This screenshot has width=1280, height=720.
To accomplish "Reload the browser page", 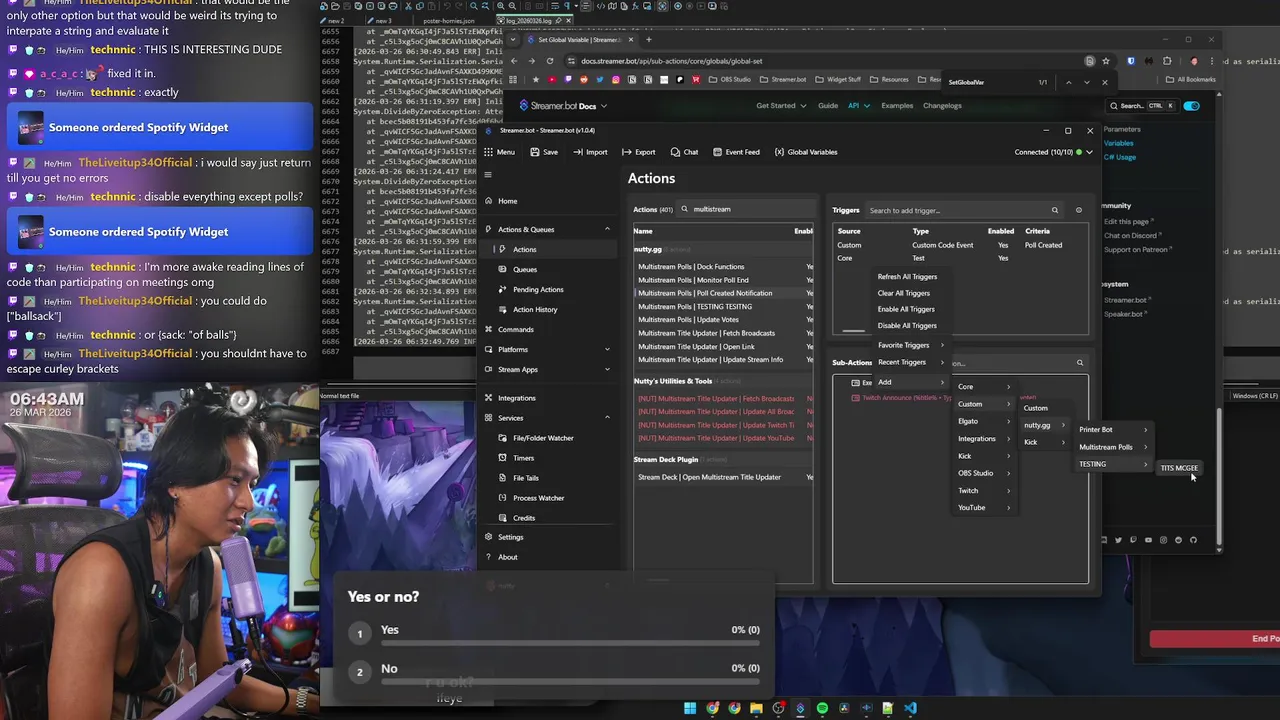I will (x=549, y=61).
